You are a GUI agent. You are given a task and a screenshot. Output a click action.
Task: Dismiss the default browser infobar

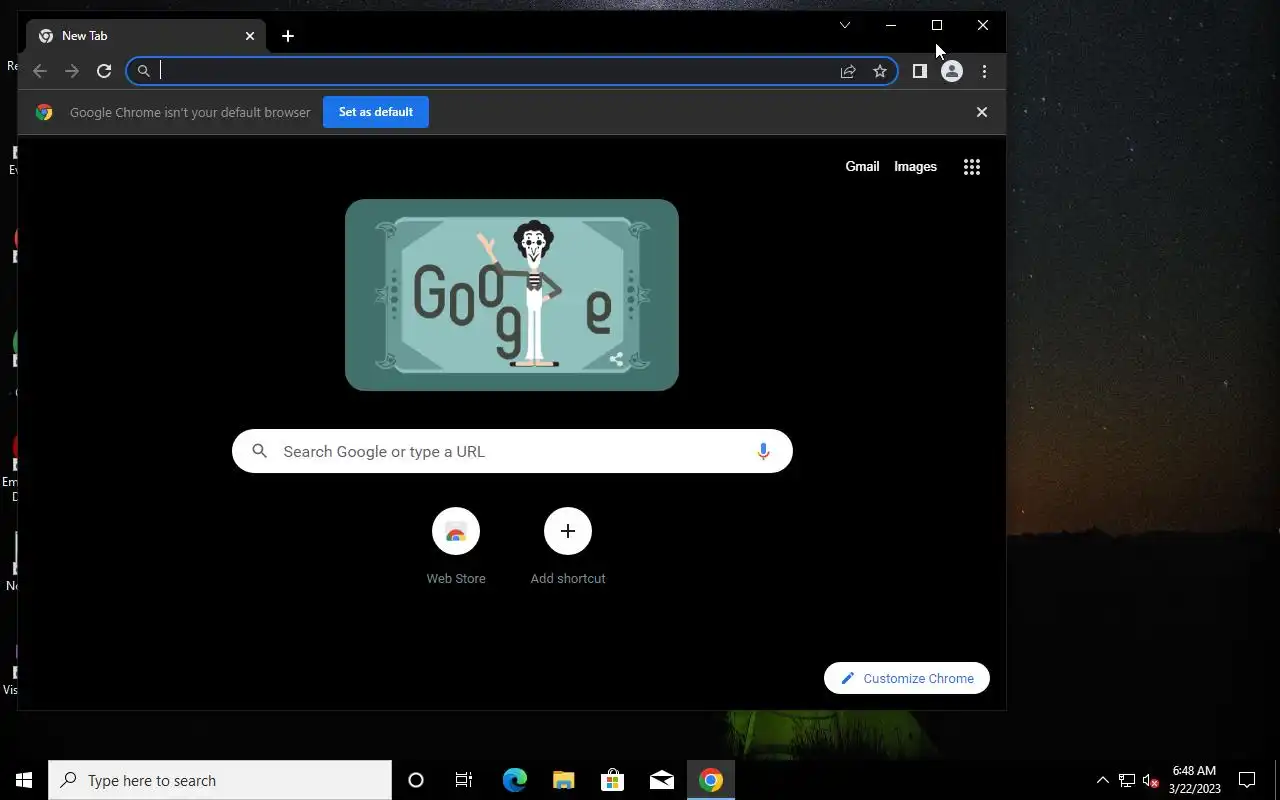tap(982, 112)
